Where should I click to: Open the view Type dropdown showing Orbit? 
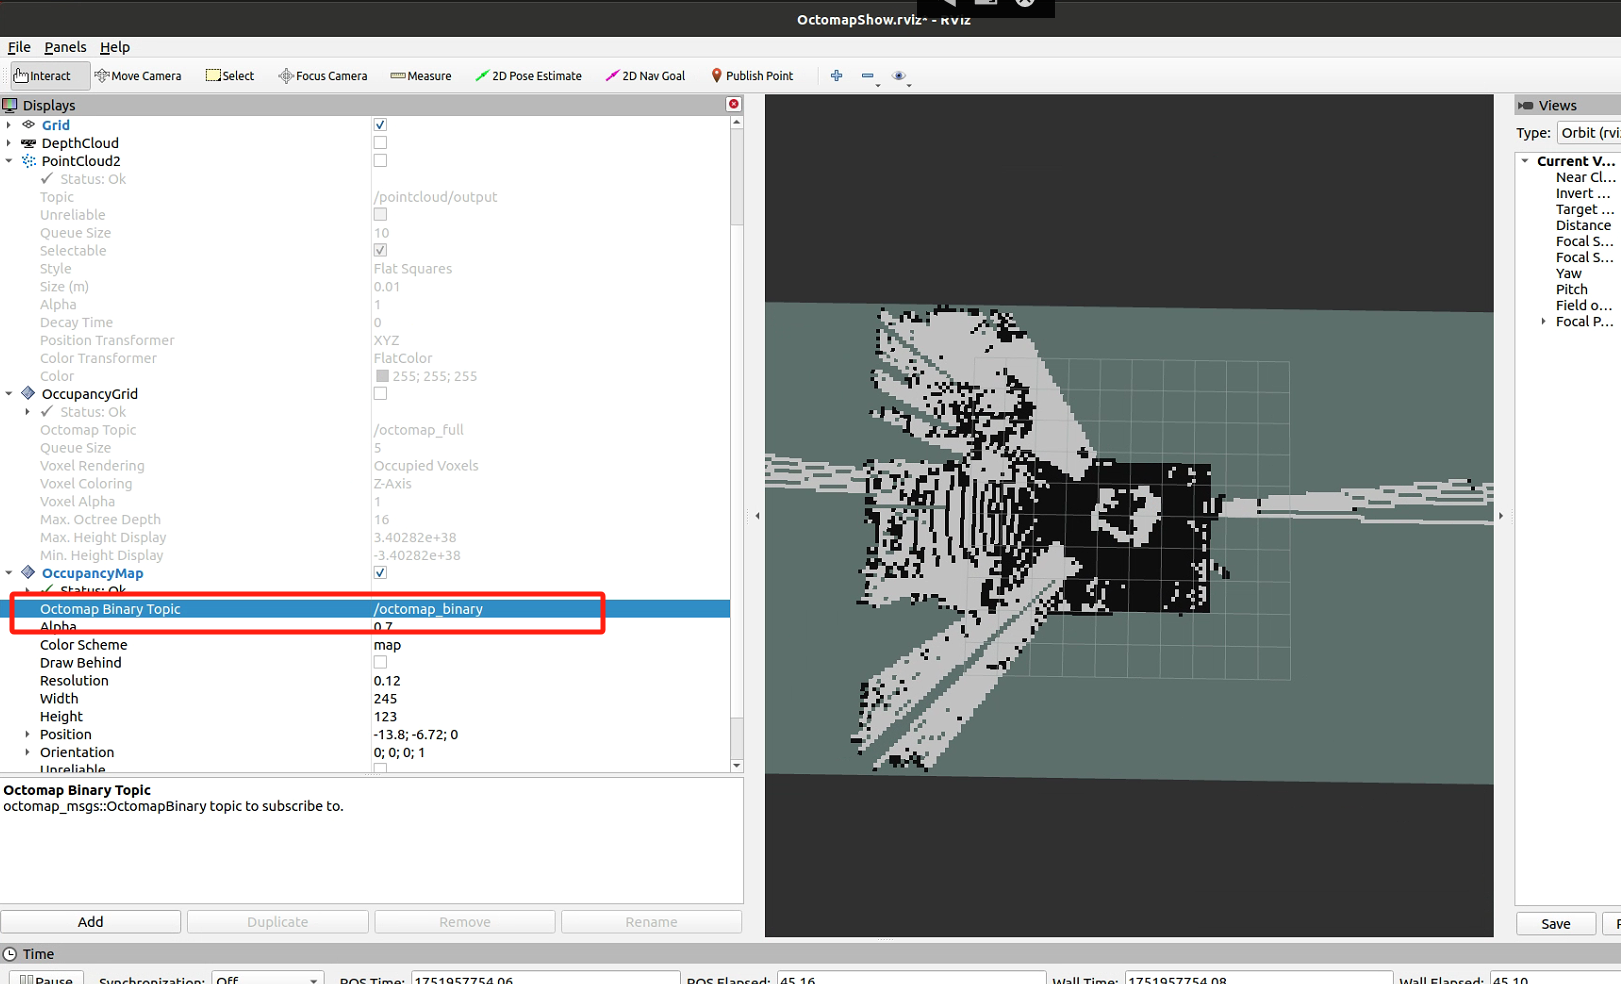tap(1588, 132)
